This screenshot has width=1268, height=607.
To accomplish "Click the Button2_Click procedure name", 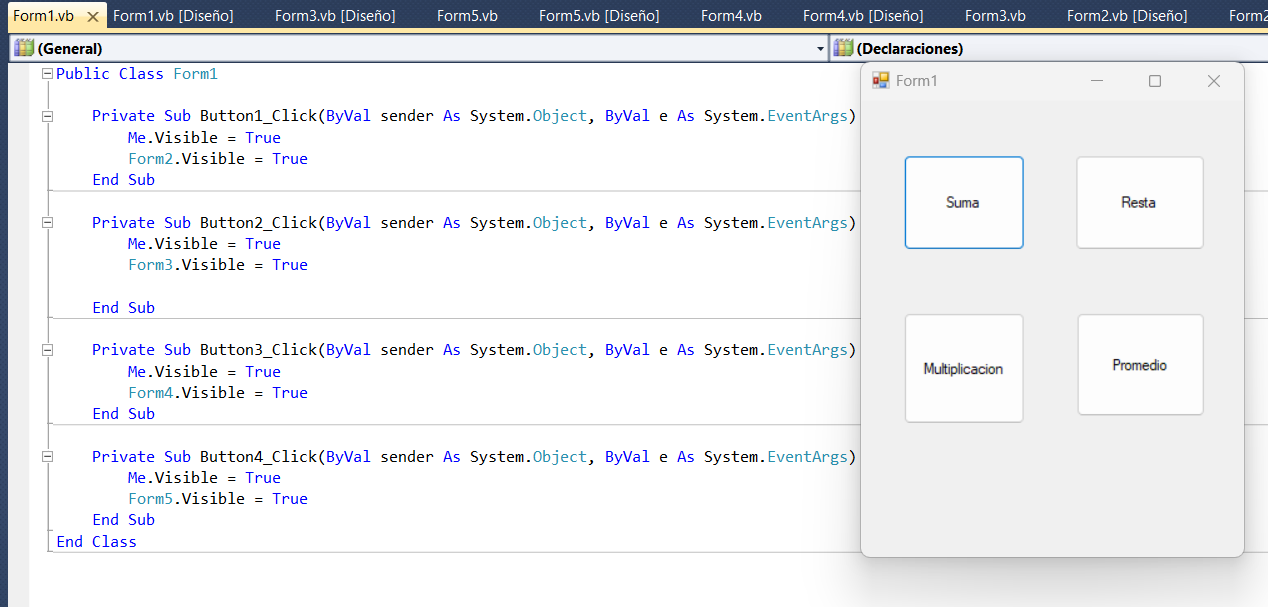I will click(258, 223).
